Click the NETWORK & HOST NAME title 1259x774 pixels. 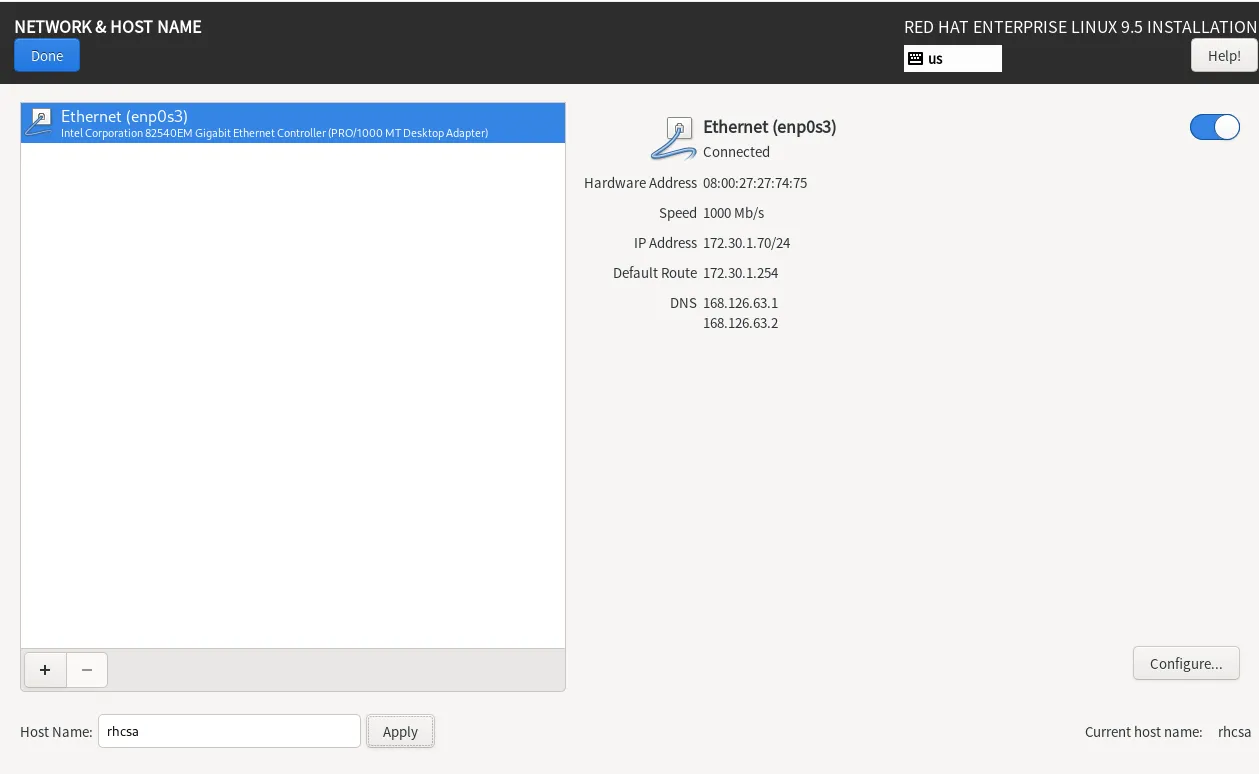pos(108,27)
